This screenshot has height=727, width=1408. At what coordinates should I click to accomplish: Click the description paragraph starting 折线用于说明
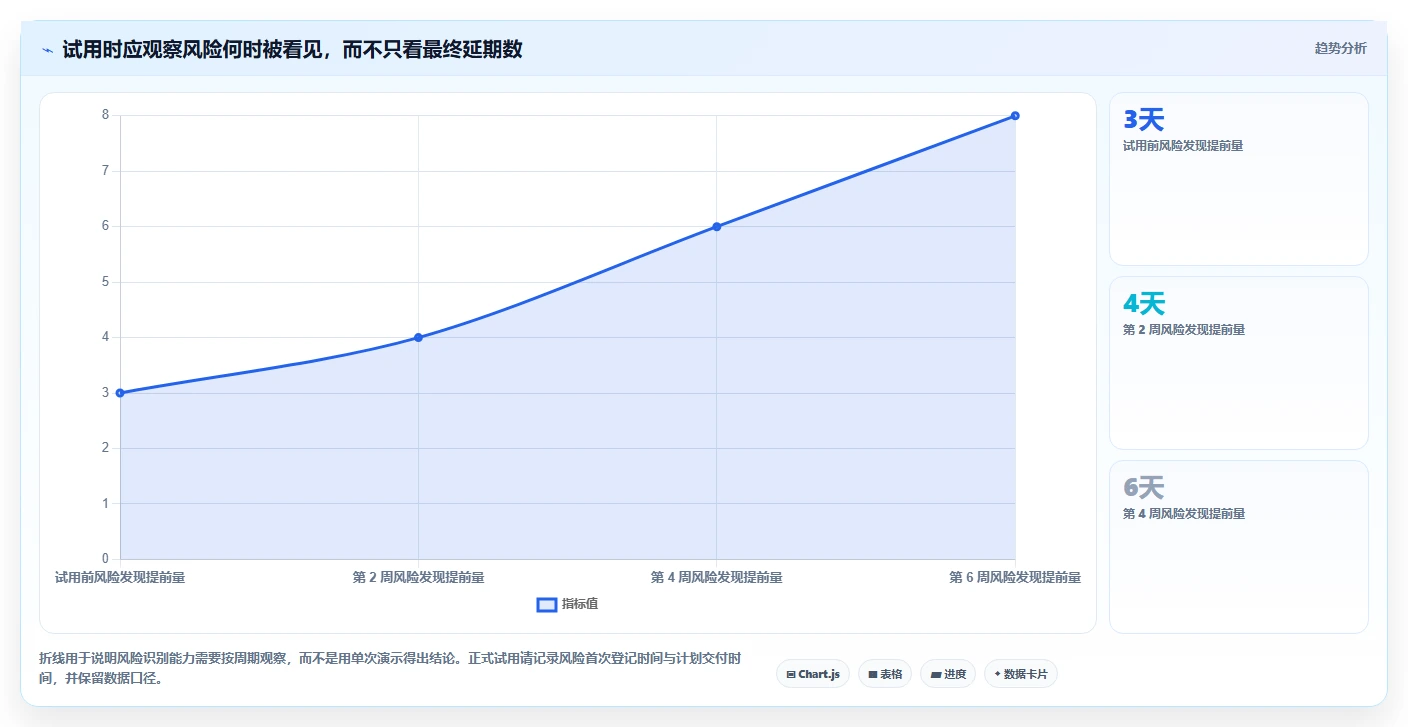(390, 668)
